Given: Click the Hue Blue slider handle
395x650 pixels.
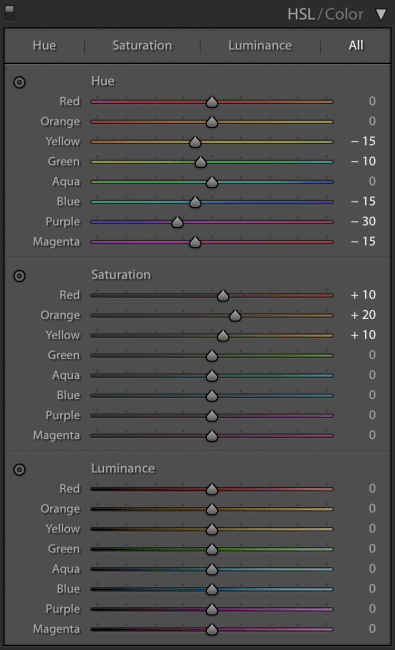Looking at the screenshot, I should pyautogui.click(x=195, y=202).
